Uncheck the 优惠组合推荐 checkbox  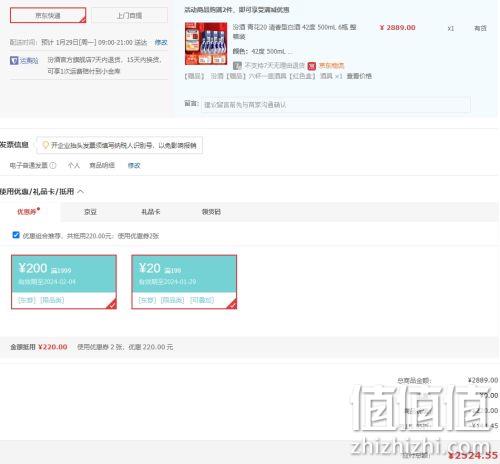tap(16, 235)
